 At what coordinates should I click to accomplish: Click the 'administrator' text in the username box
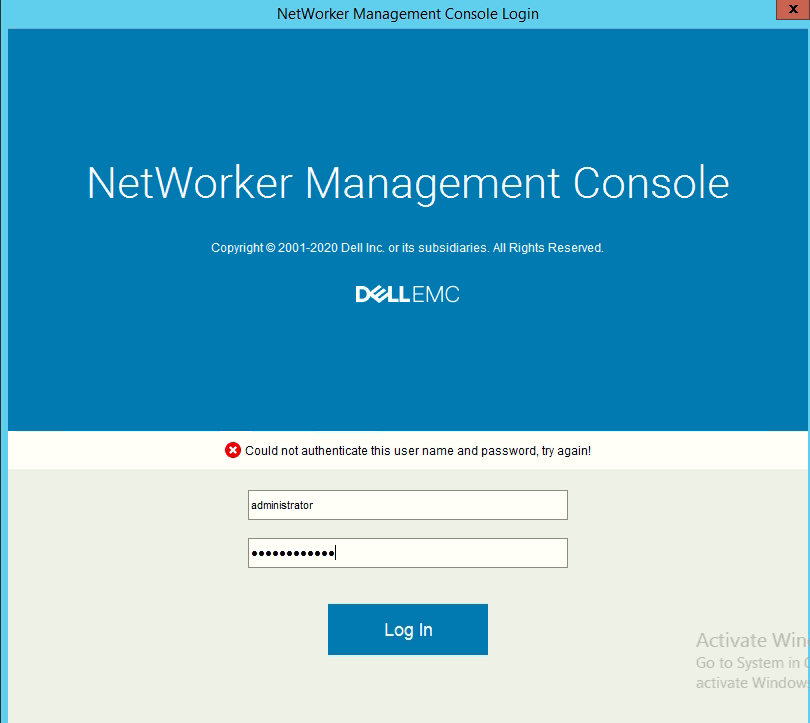click(x=282, y=505)
